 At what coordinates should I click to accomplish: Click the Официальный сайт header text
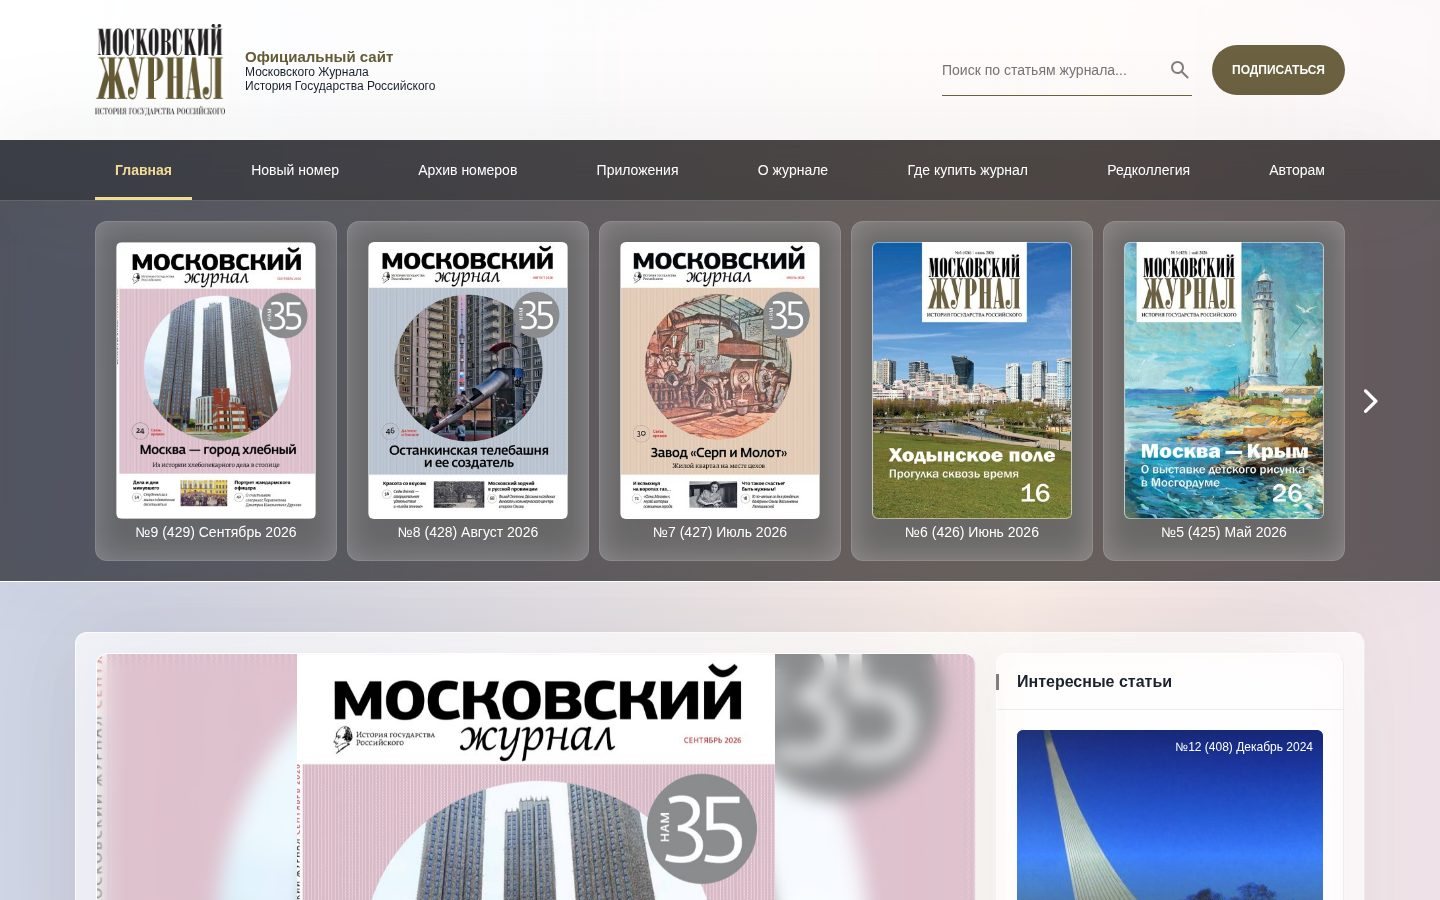(x=319, y=57)
